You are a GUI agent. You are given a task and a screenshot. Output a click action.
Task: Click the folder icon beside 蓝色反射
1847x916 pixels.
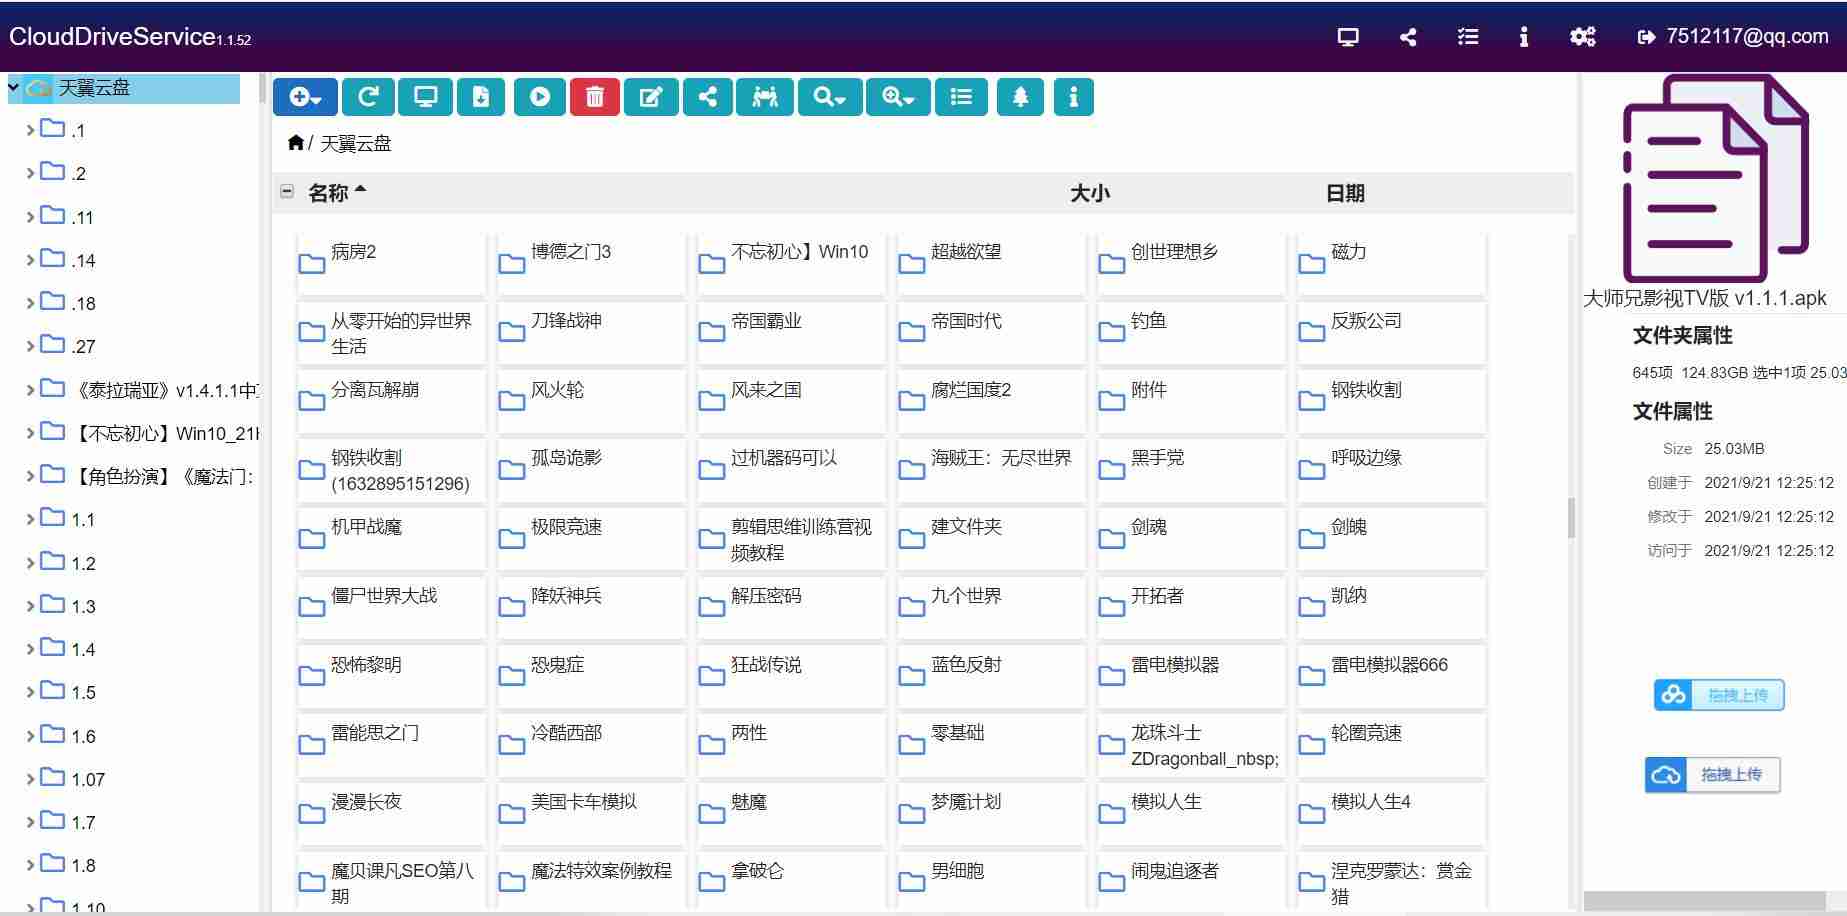(912, 675)
